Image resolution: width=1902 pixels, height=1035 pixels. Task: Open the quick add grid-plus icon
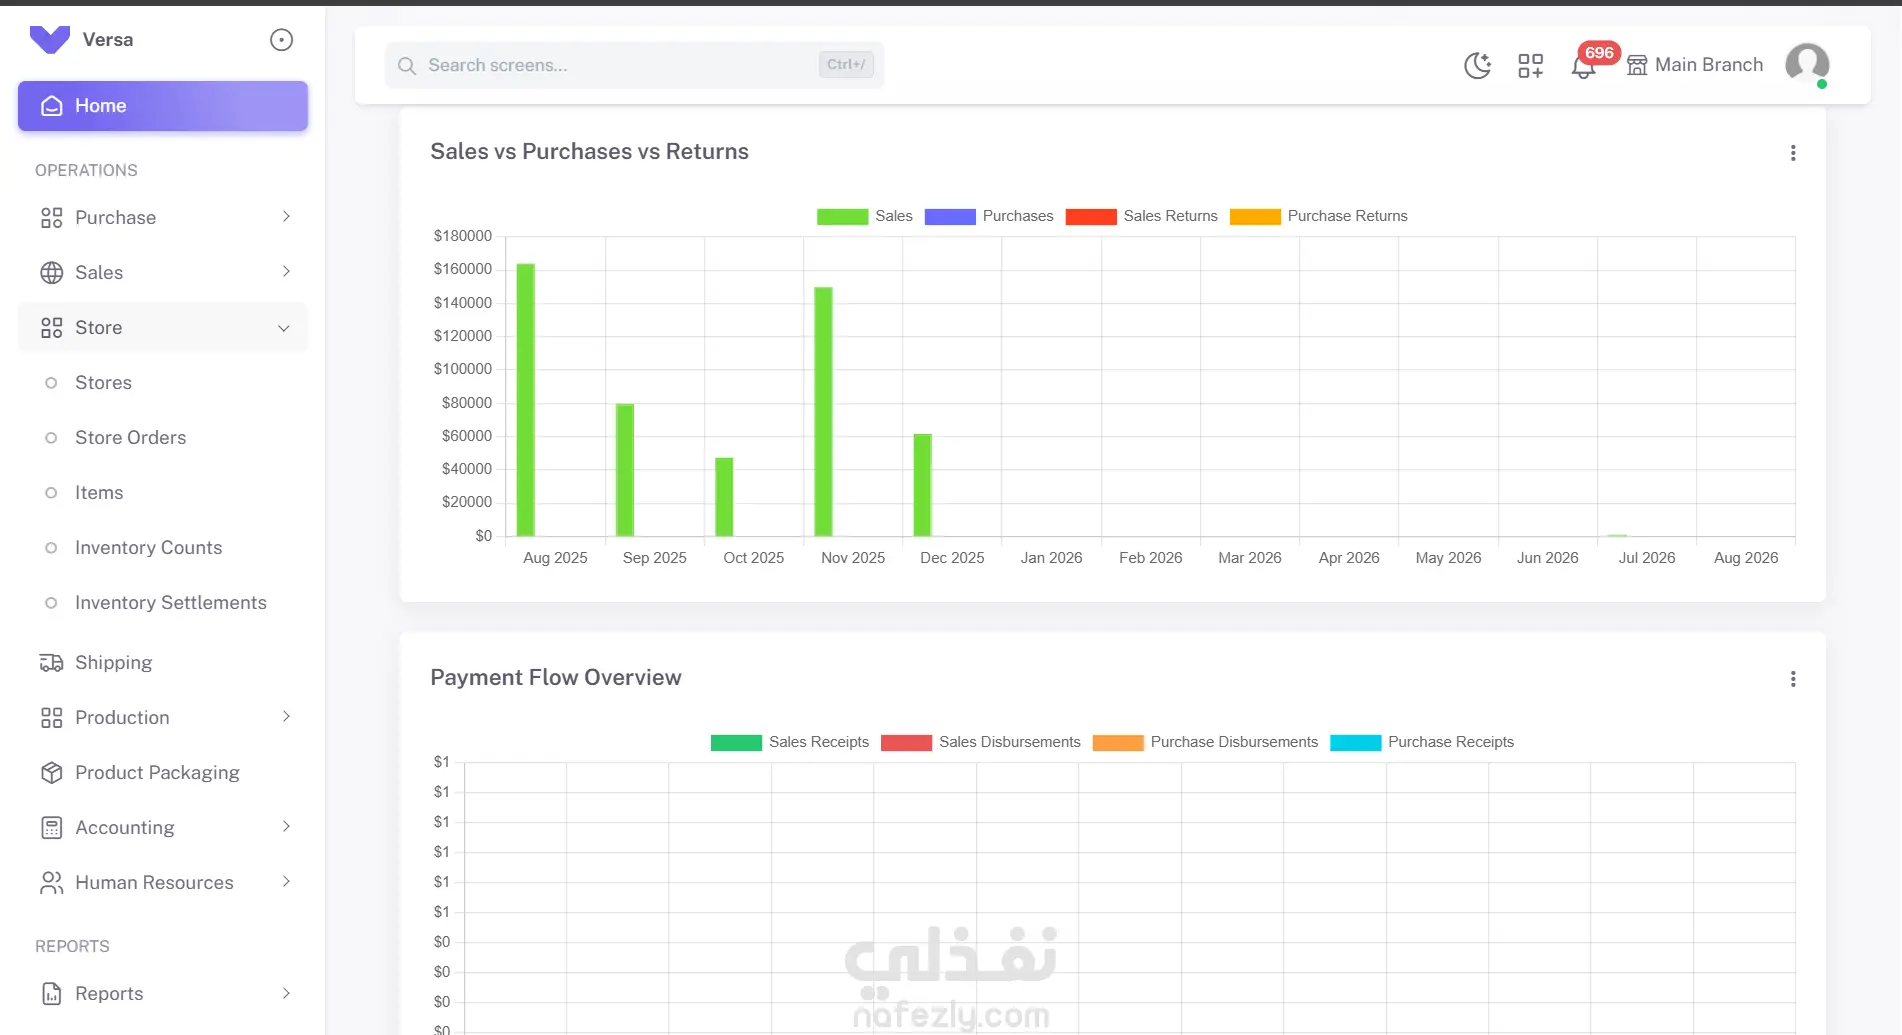(x=1530, y=66)
